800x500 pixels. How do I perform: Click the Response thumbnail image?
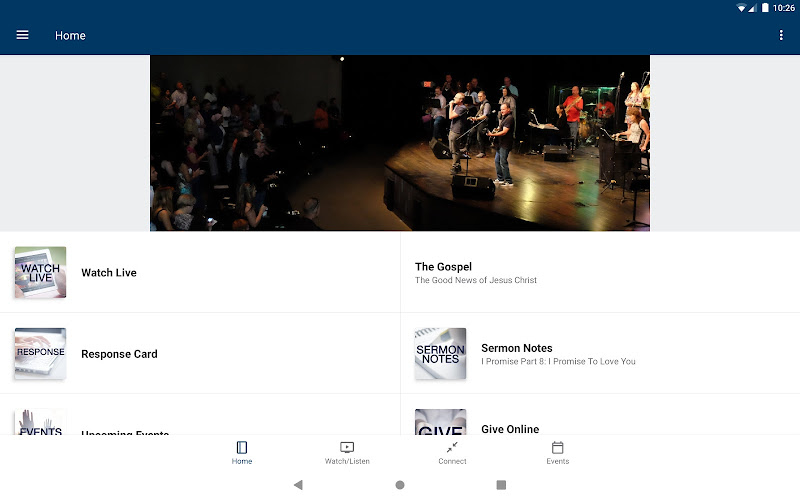(x=40, y=353)
